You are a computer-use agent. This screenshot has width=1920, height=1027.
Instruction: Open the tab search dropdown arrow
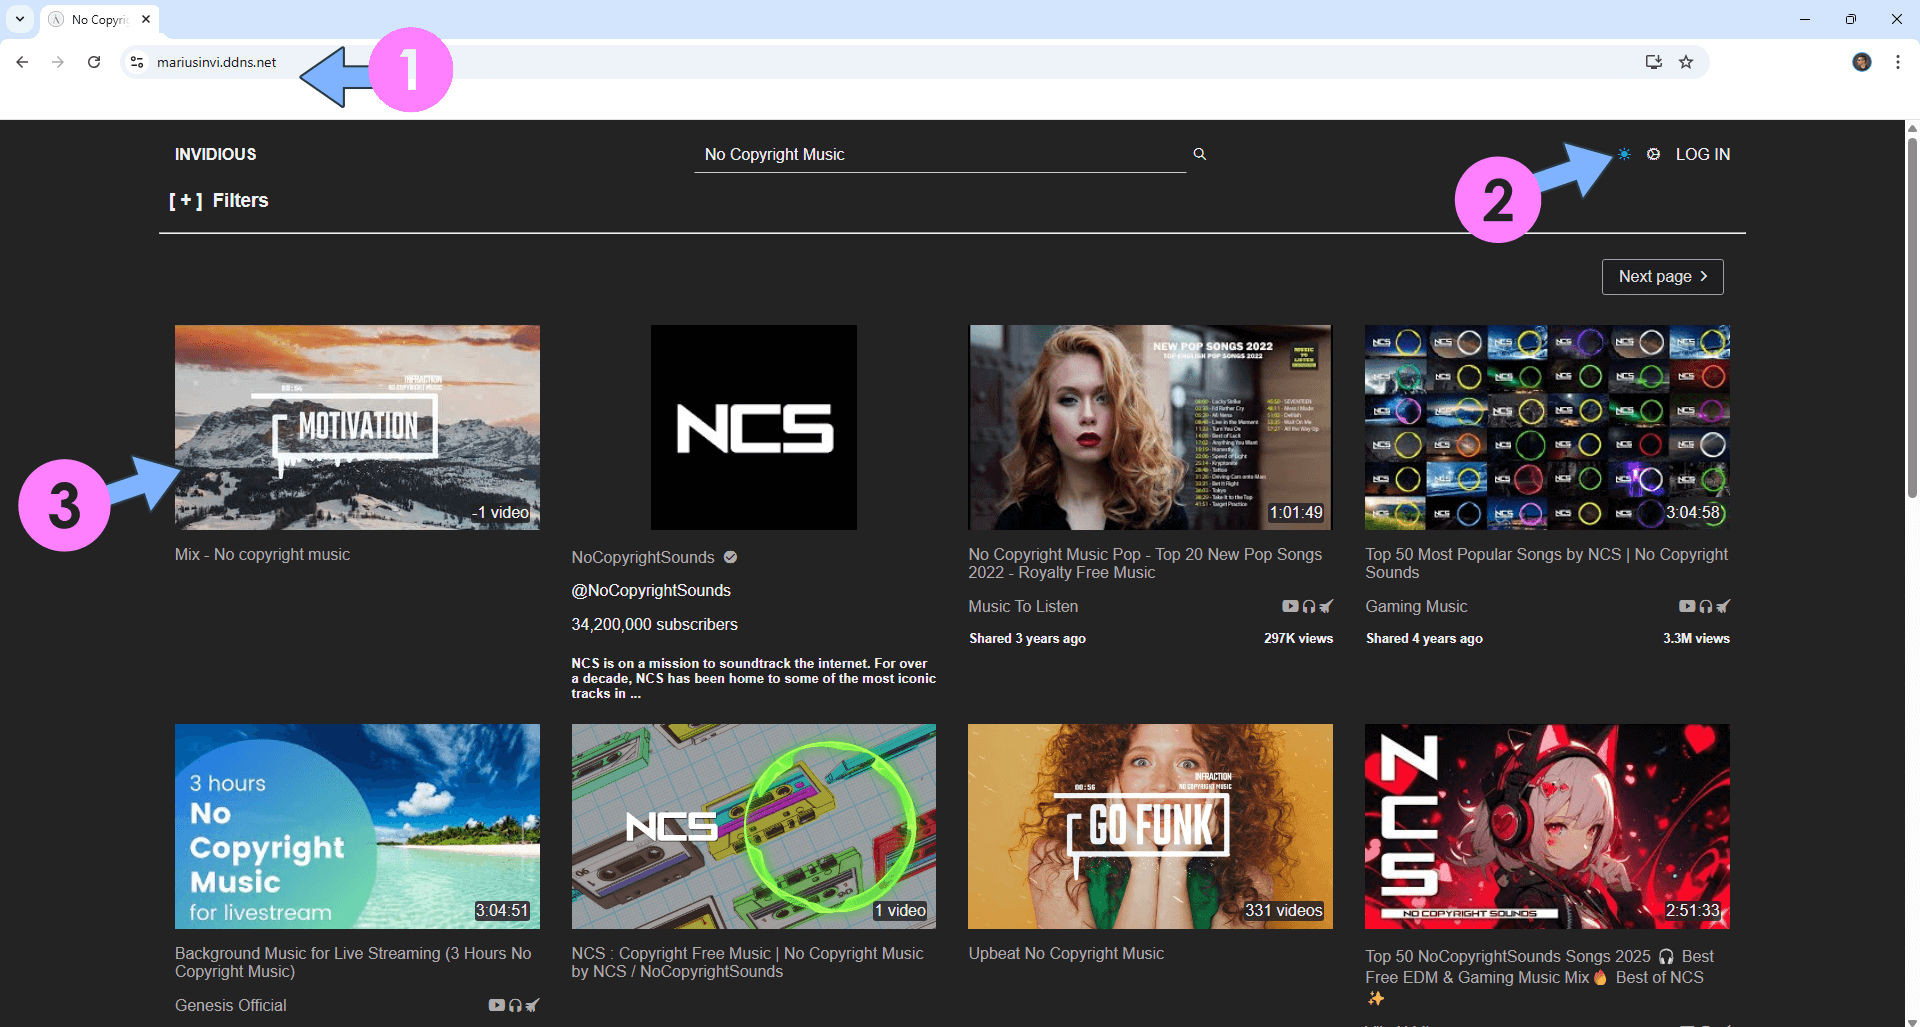(20, 19)
